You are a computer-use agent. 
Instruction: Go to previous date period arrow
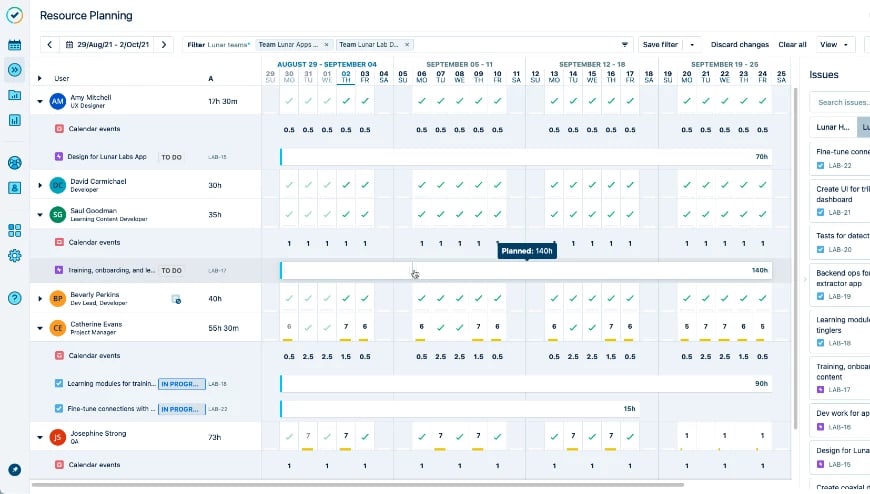[x=49, y=44]
